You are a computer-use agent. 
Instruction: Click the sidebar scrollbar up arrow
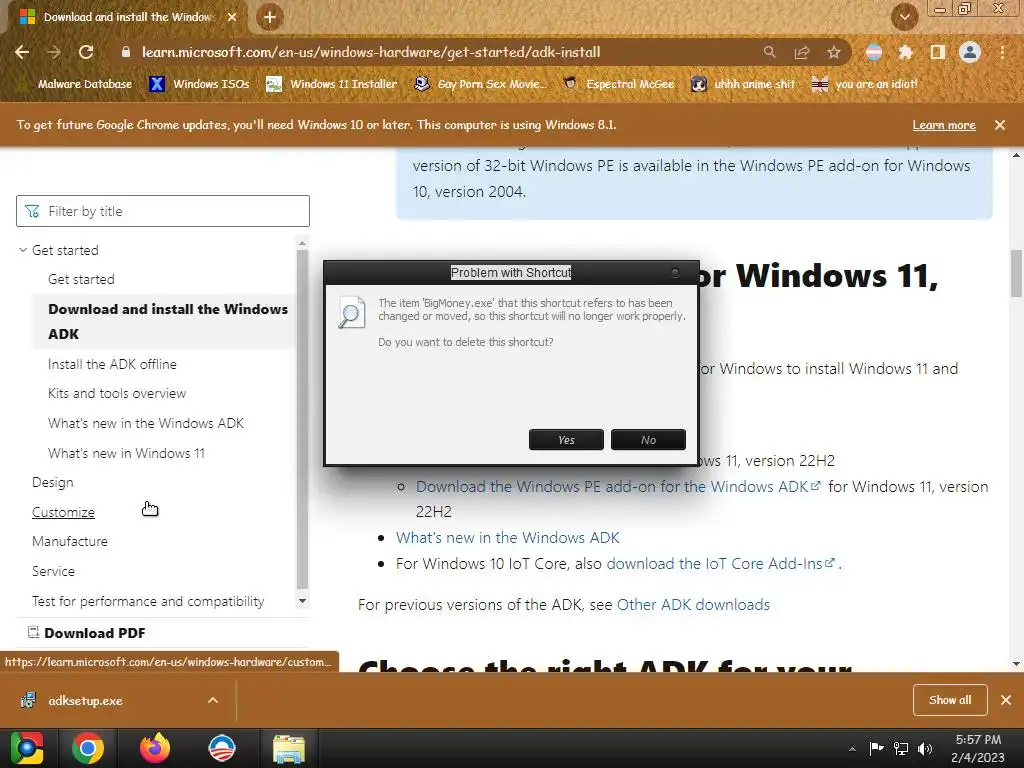pyautogui.click(x=302, y=243)
